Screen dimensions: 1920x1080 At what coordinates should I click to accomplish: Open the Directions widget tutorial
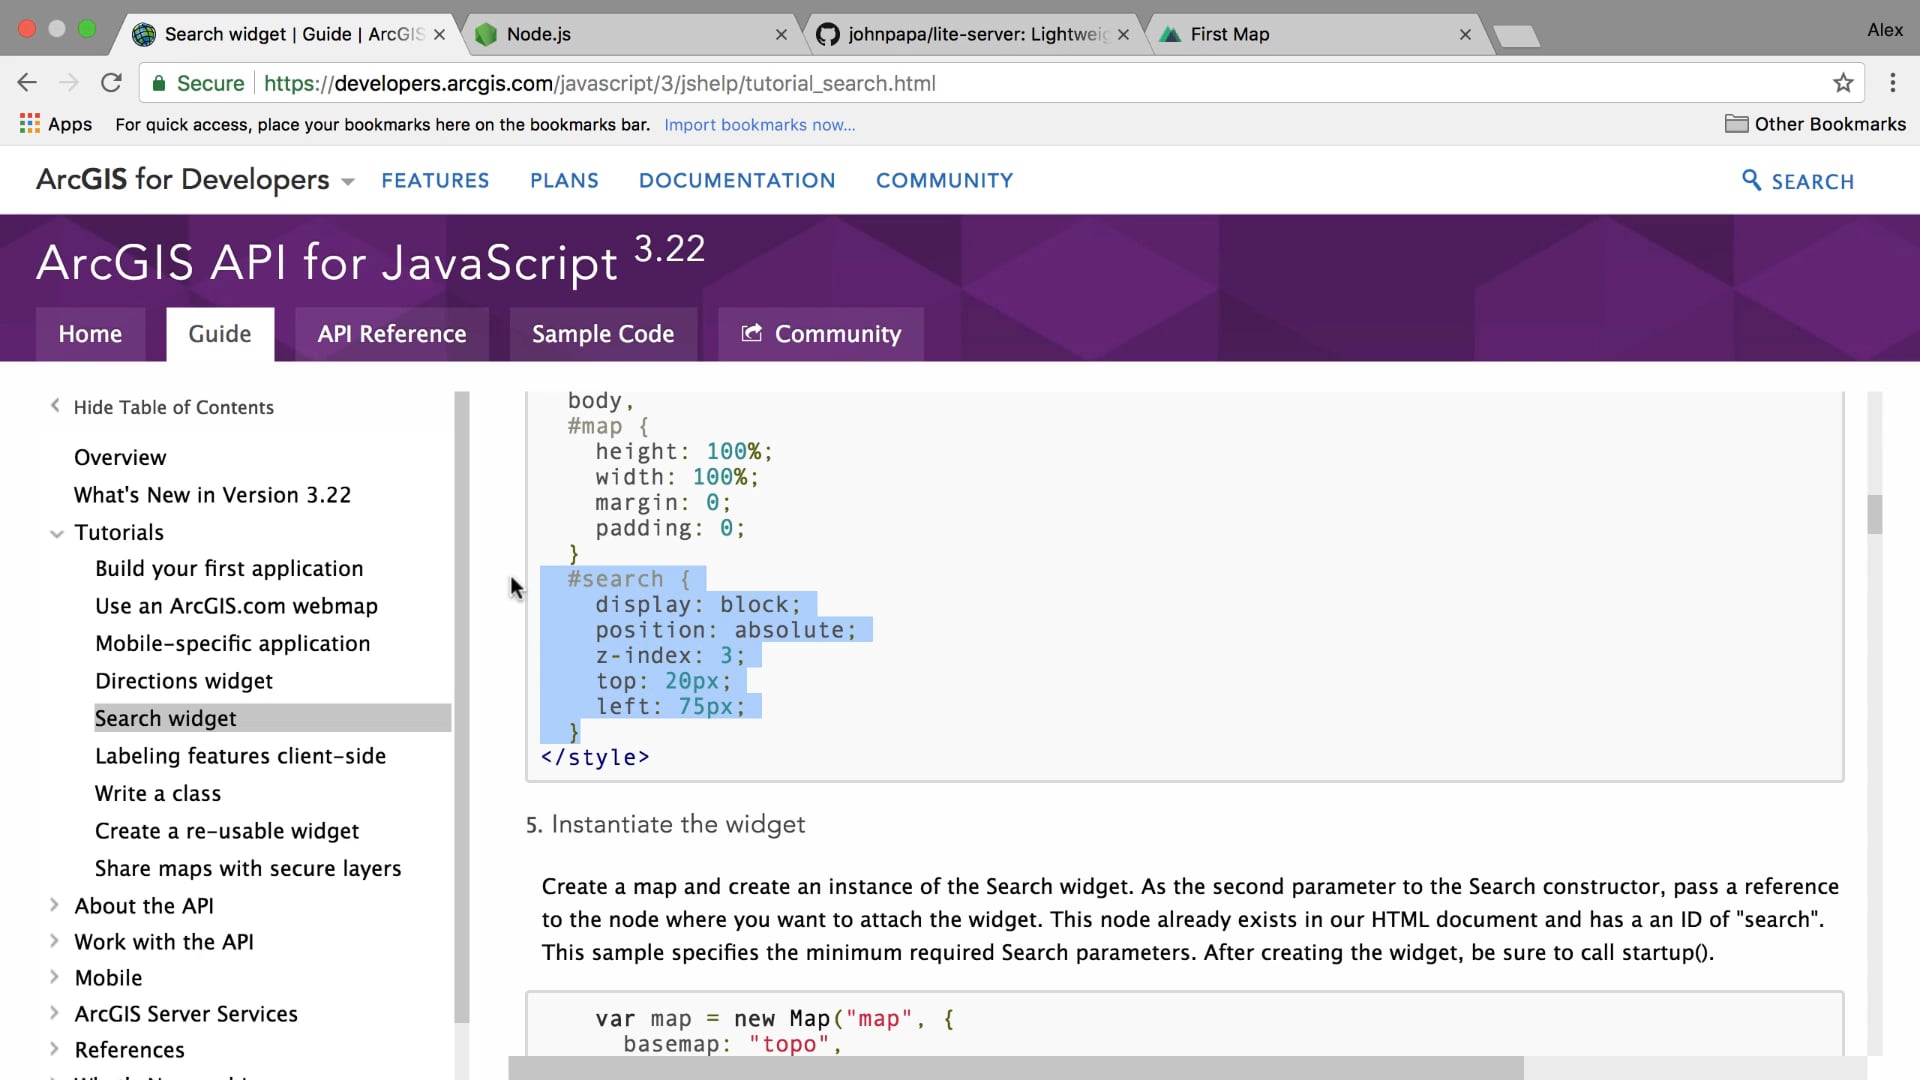click(x=184, y=681)
